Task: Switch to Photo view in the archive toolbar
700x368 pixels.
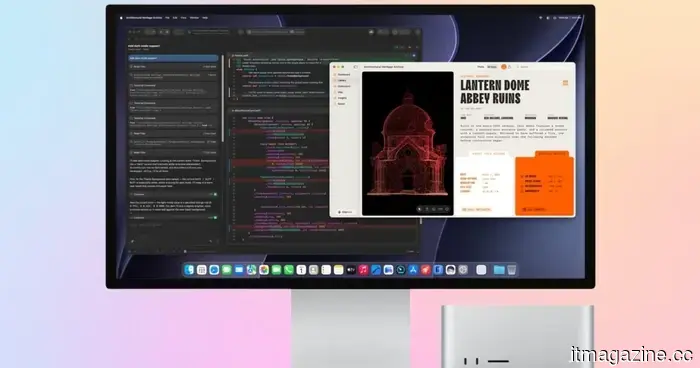Action: 481,67
